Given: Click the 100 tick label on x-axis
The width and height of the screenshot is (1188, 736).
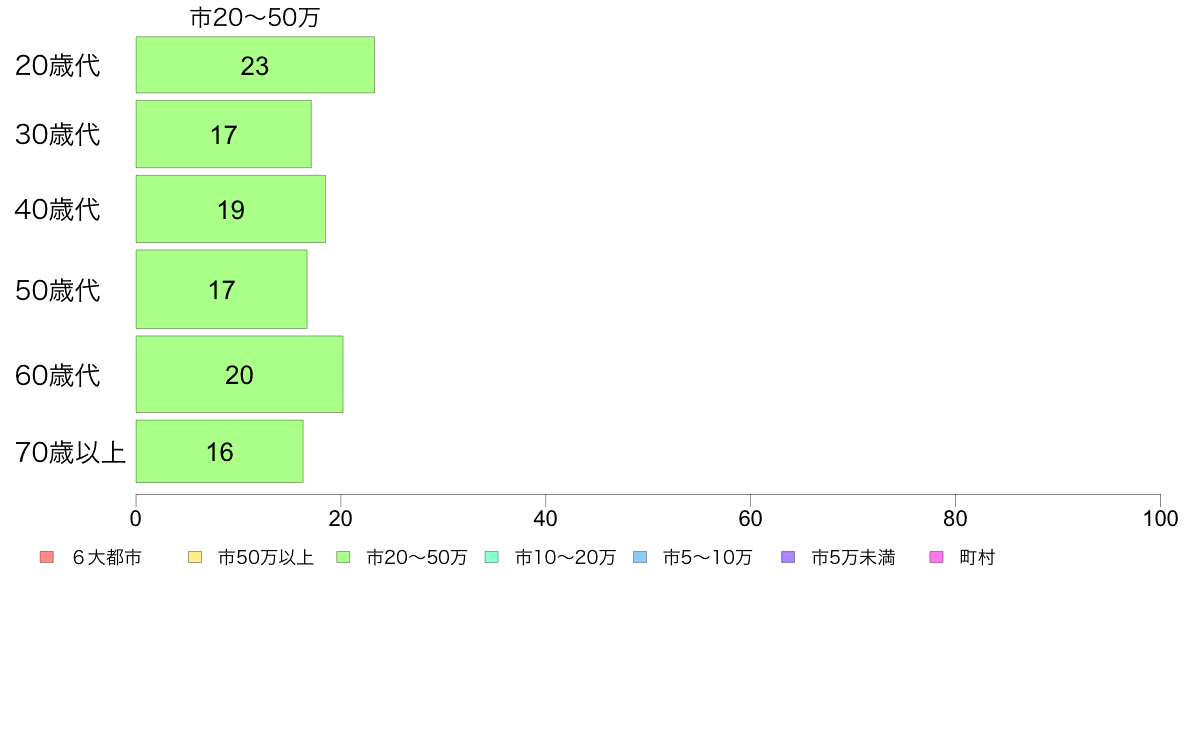Looking at the screenshot, I should coord(1160,518).
